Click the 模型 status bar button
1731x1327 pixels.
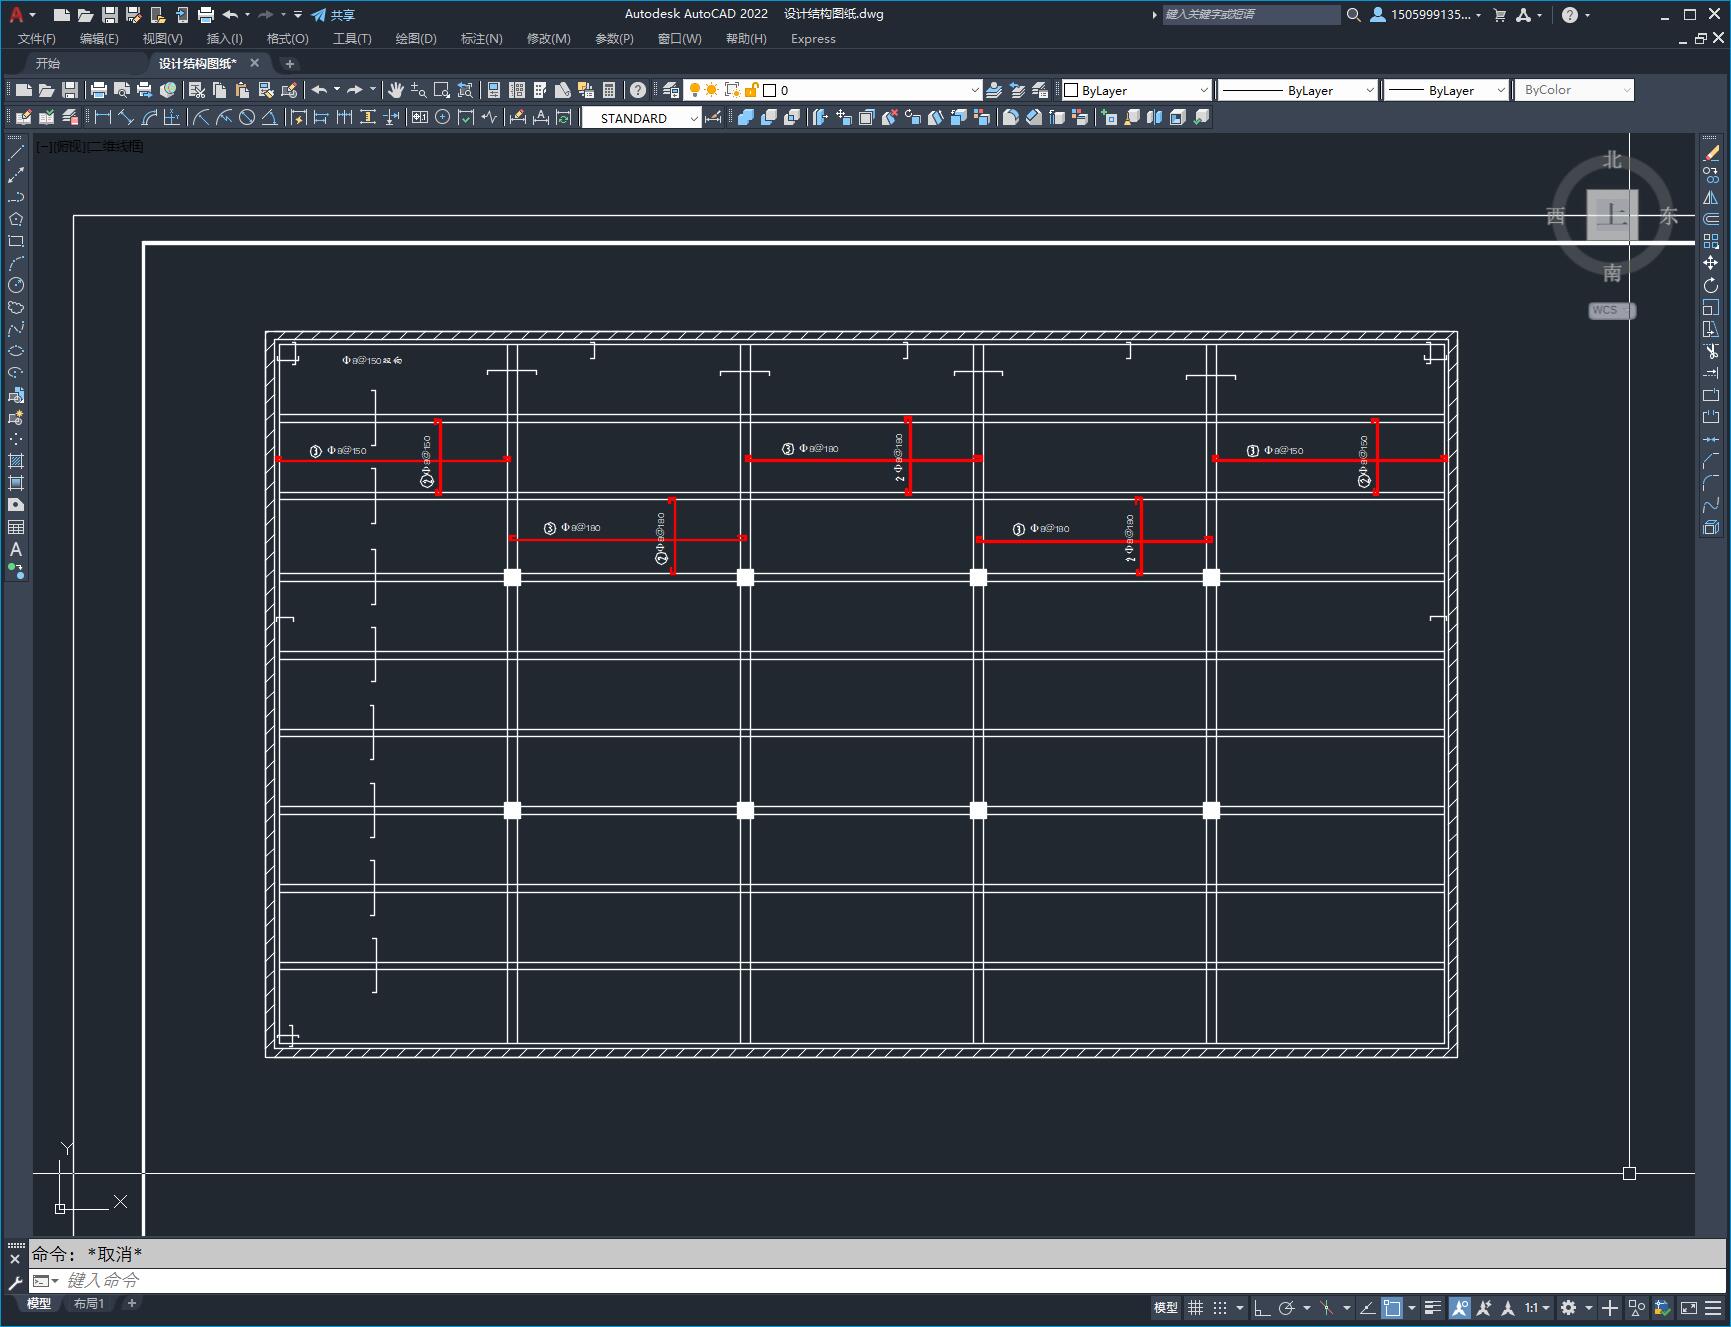tap(1166, 1308)
